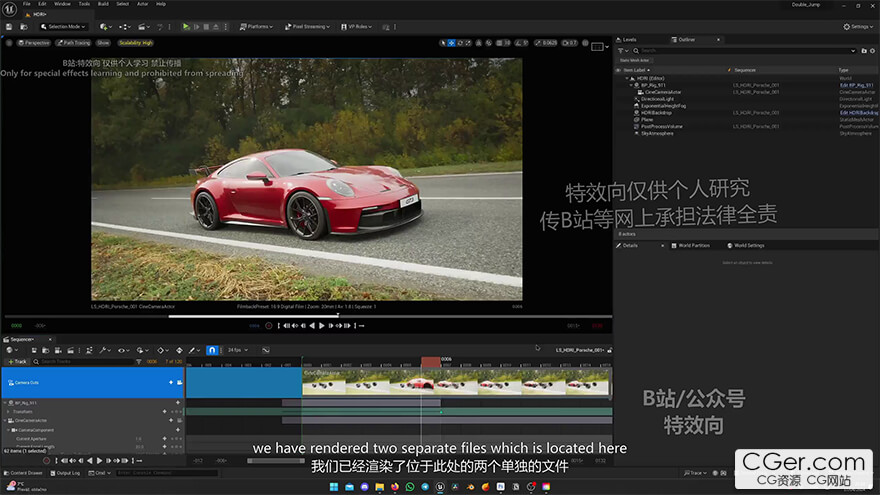Screen dimensions: 880x495
Task: Switch to the World Settings tab
Action: [x=746, y=245]
